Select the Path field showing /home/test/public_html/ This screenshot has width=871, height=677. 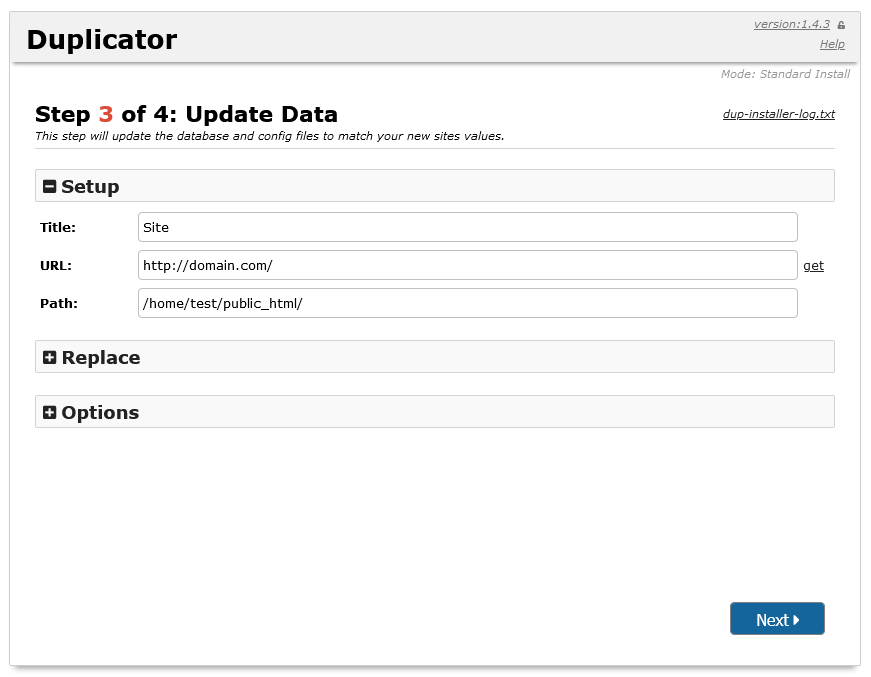(x=468, y=303)
